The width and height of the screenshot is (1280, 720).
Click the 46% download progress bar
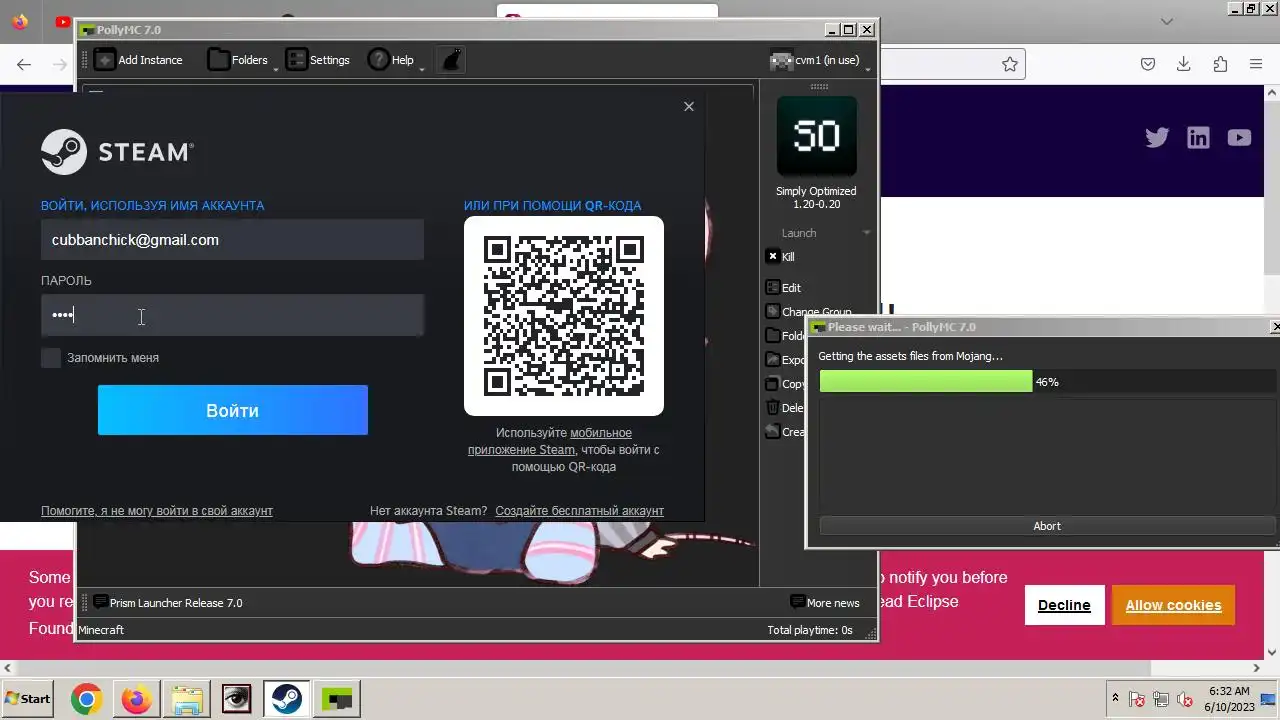click(x=1047, y=381)
